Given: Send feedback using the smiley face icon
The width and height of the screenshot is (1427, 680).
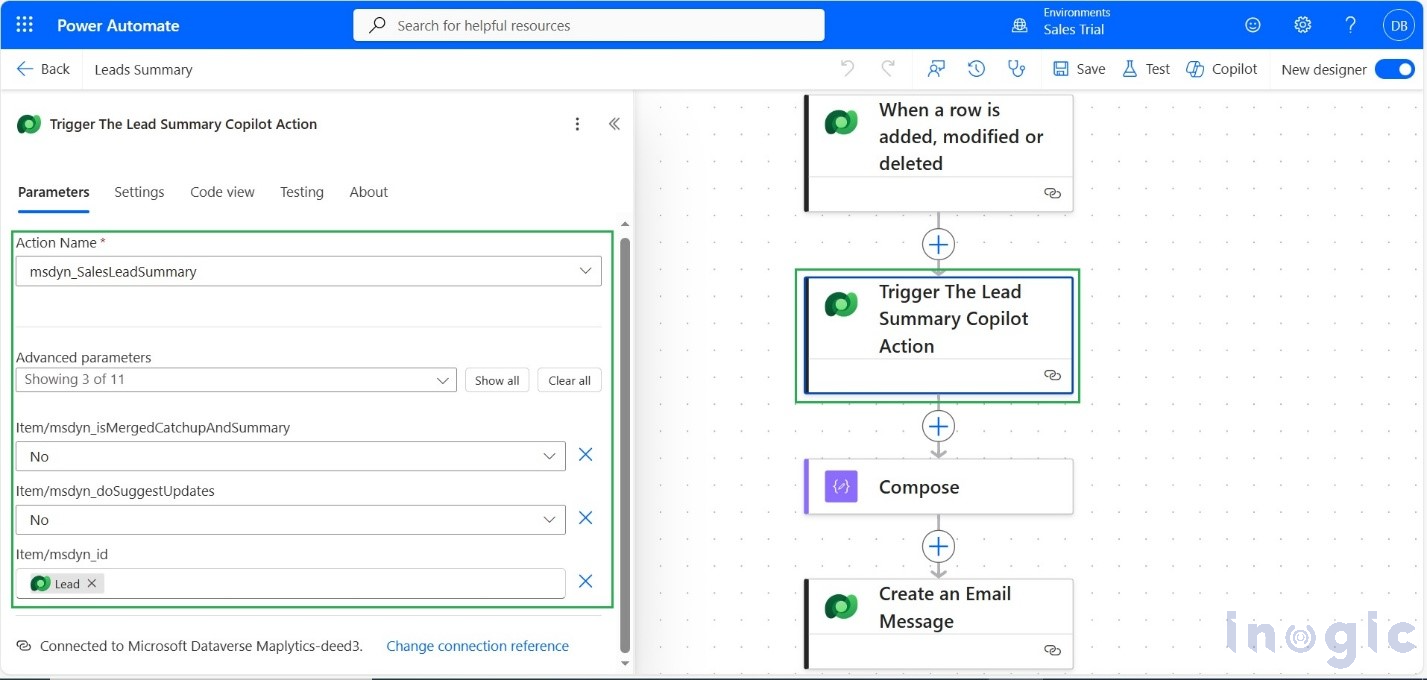Looking at the screenshot, I should pos(1252,24).
